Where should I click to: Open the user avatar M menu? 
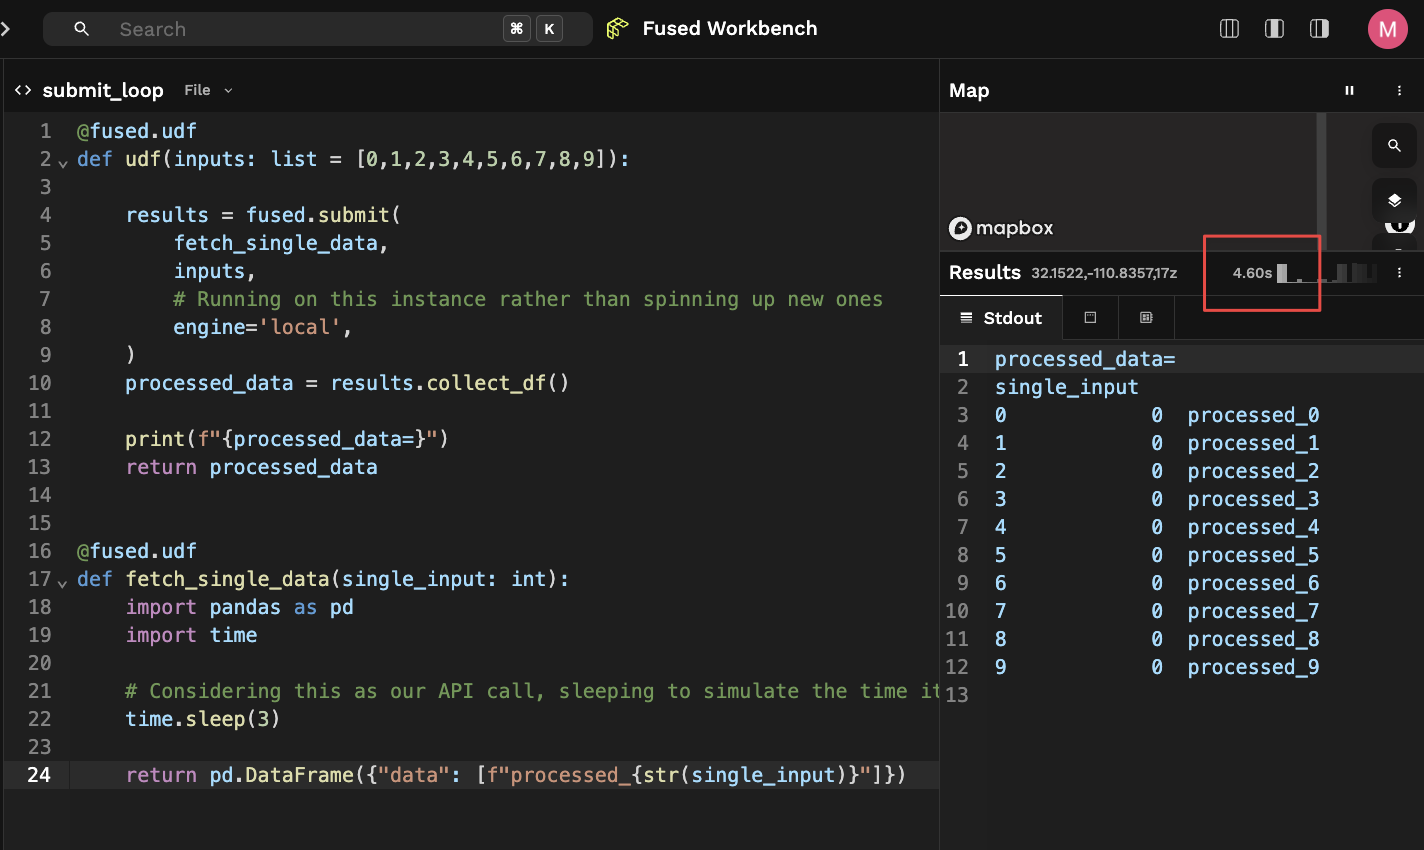(x=1388, y=29)
